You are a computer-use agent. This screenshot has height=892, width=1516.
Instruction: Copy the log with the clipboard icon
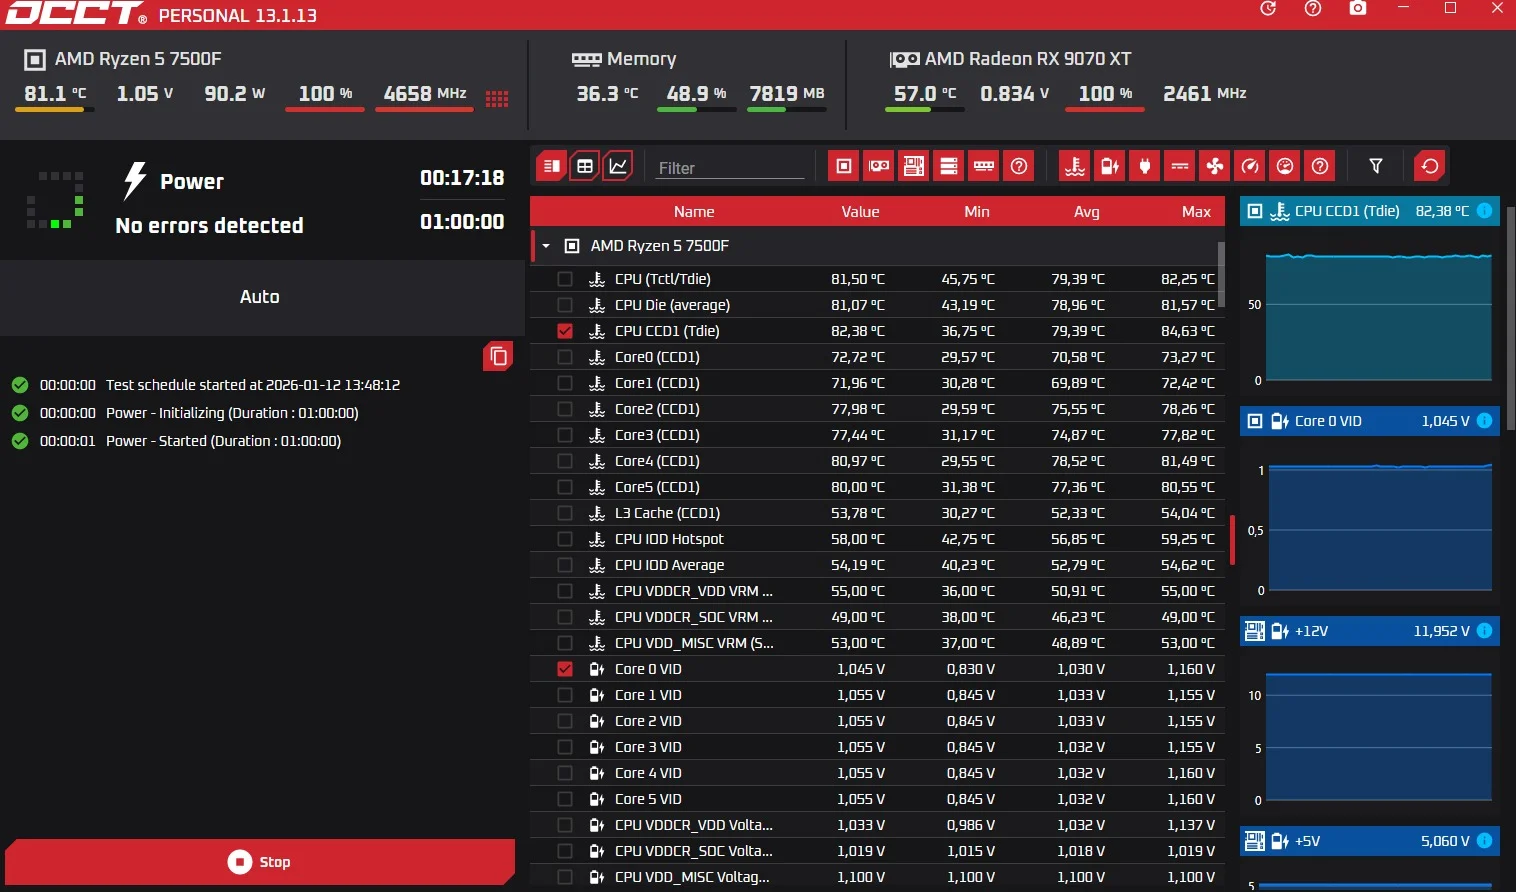click(498, 356)
